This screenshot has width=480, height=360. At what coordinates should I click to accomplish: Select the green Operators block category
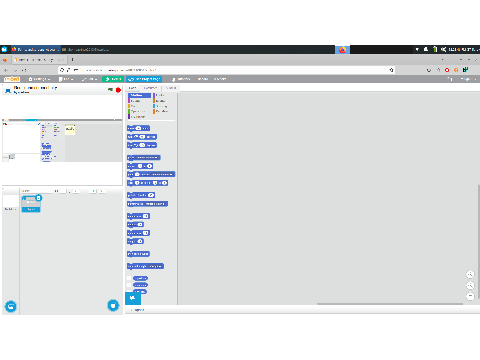(x=137, y=111)
